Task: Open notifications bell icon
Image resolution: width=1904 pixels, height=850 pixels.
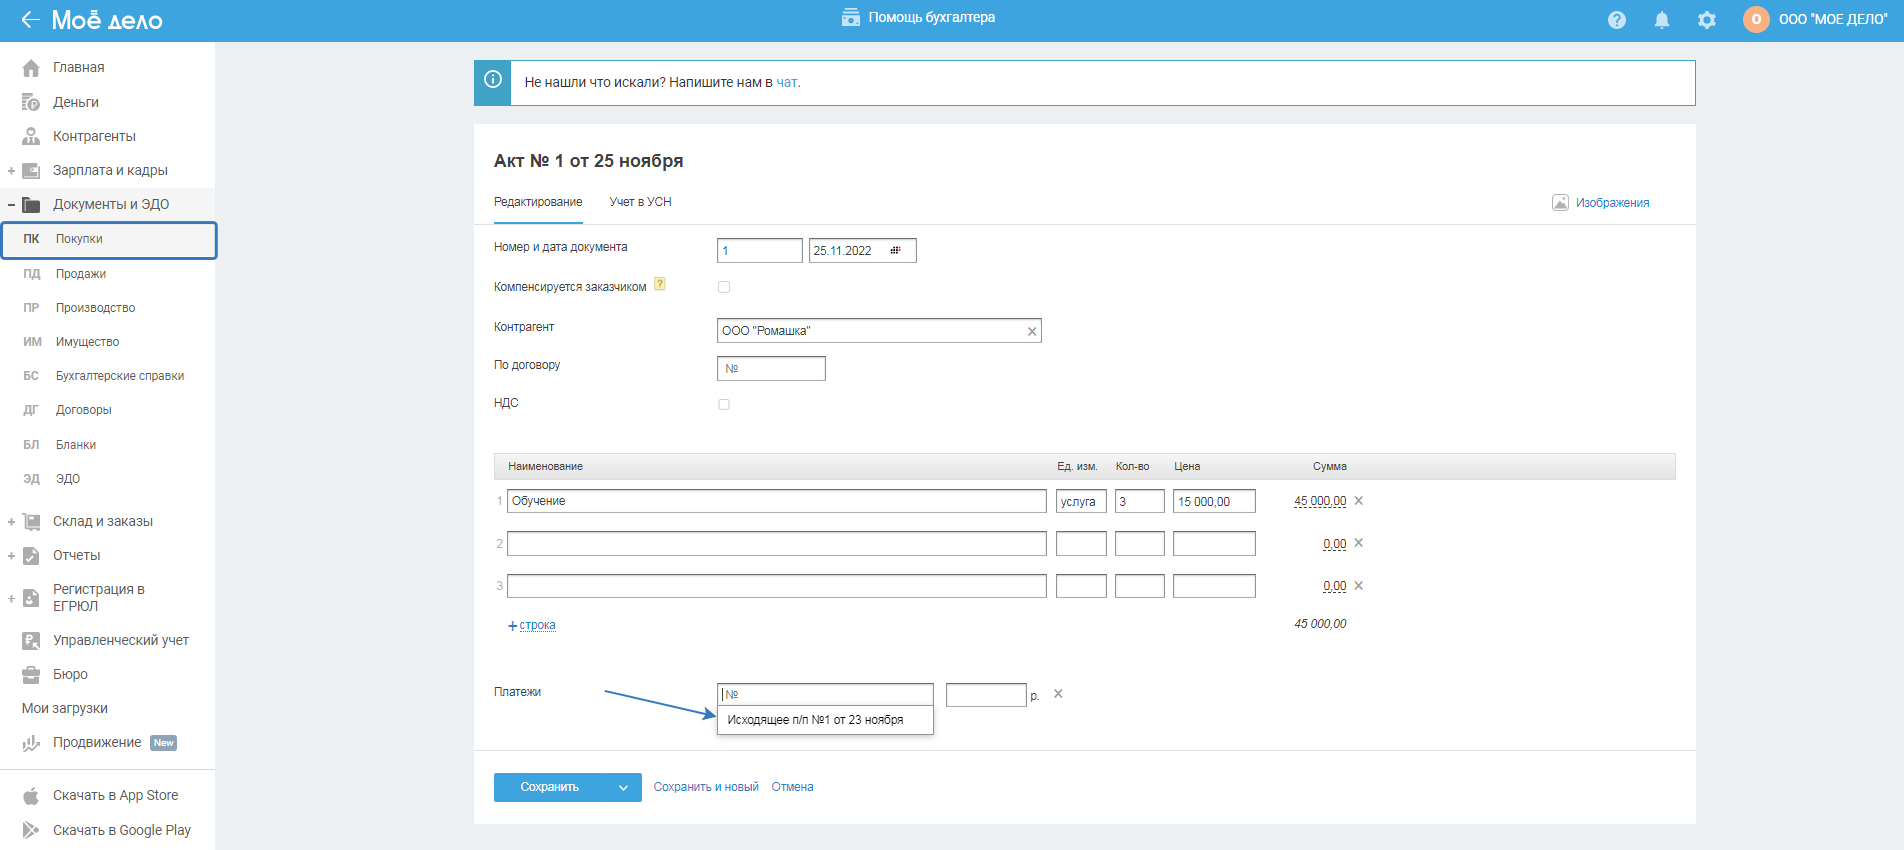Action: (1661, 20)
